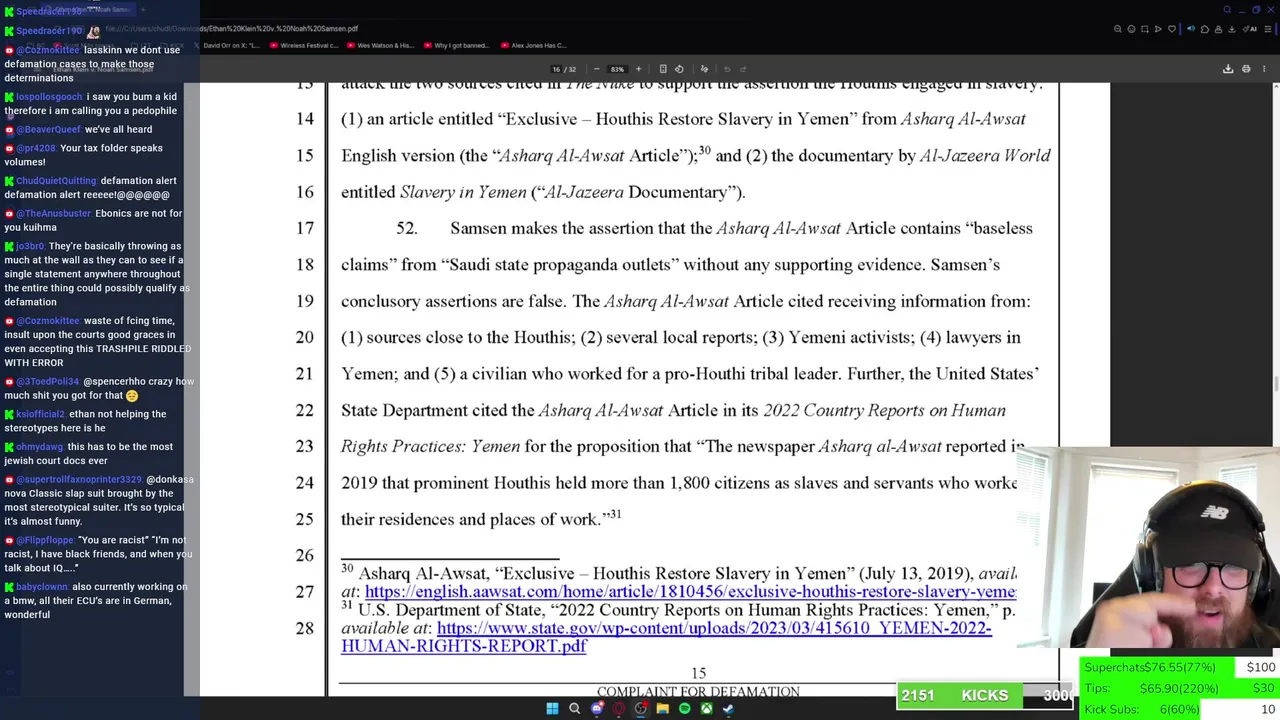Click chat username @TheAnusbuster
This screenshot has width=1280, height=720.
click(x=54, y=213)
